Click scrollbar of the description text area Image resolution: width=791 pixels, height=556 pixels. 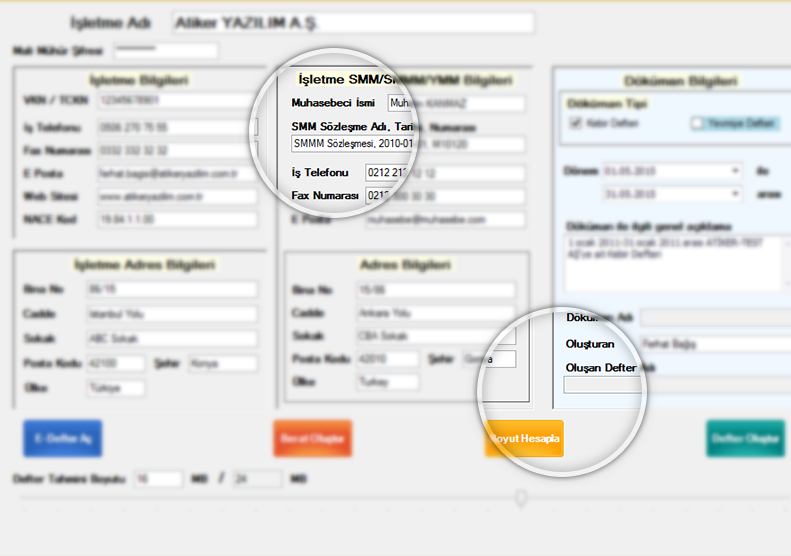[787, 263]
